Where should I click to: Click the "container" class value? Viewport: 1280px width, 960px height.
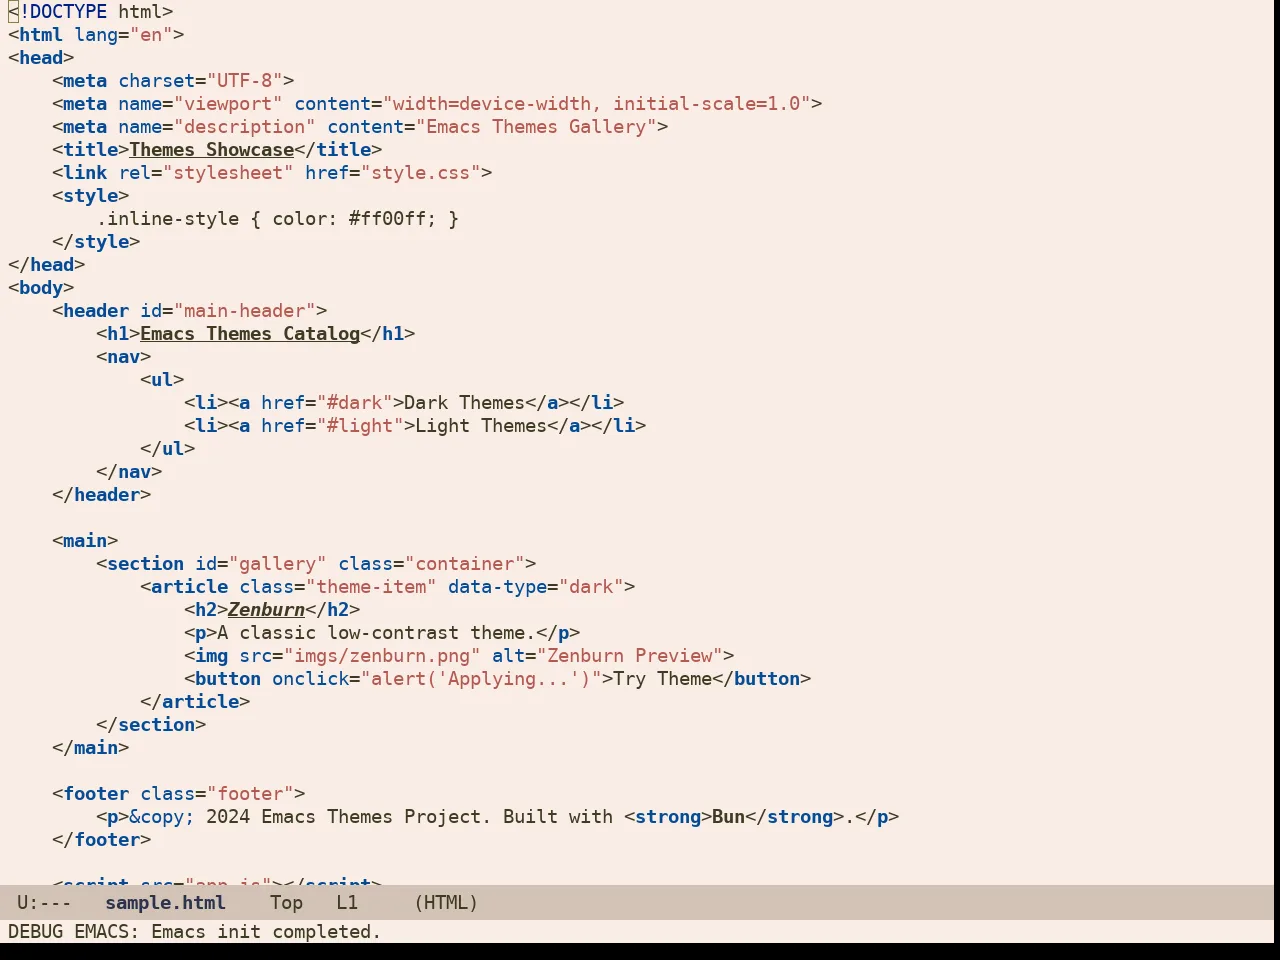coord(465,564)
